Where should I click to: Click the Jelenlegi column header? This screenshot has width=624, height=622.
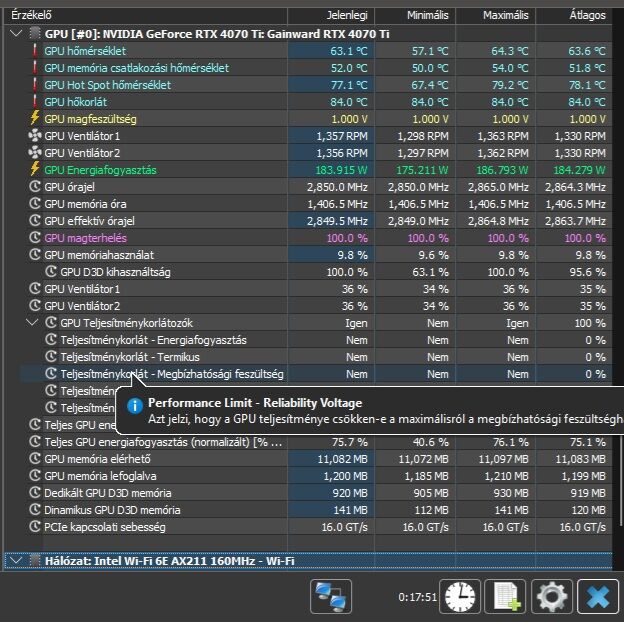(x=331, y=15)
